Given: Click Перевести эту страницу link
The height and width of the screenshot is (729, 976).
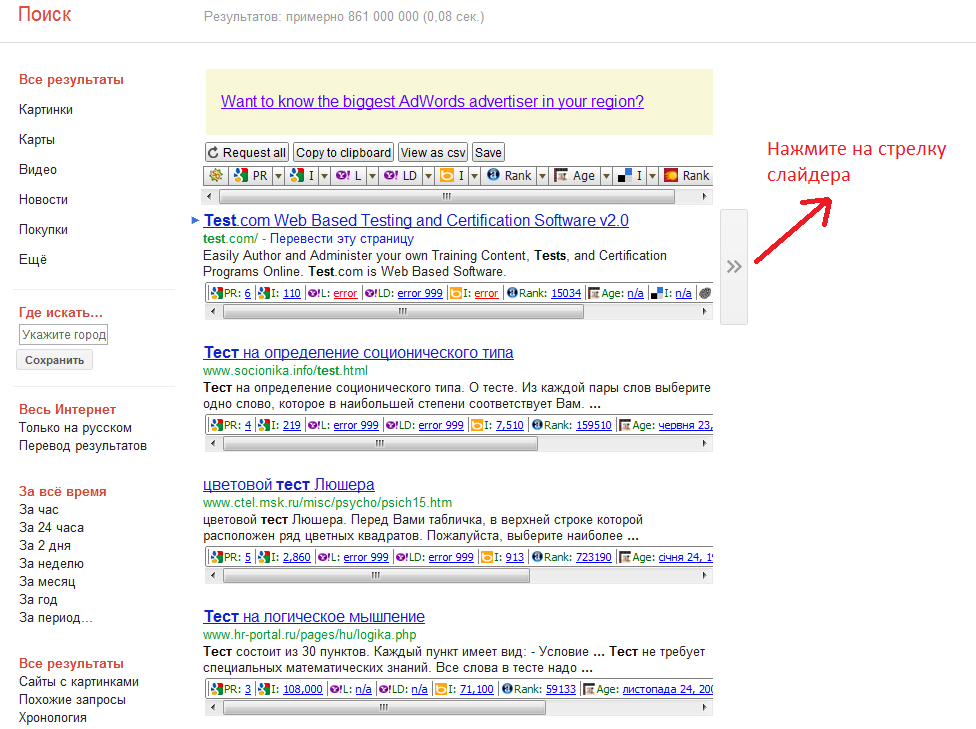Looking at the screenshot, I should [x=342, y=238].
